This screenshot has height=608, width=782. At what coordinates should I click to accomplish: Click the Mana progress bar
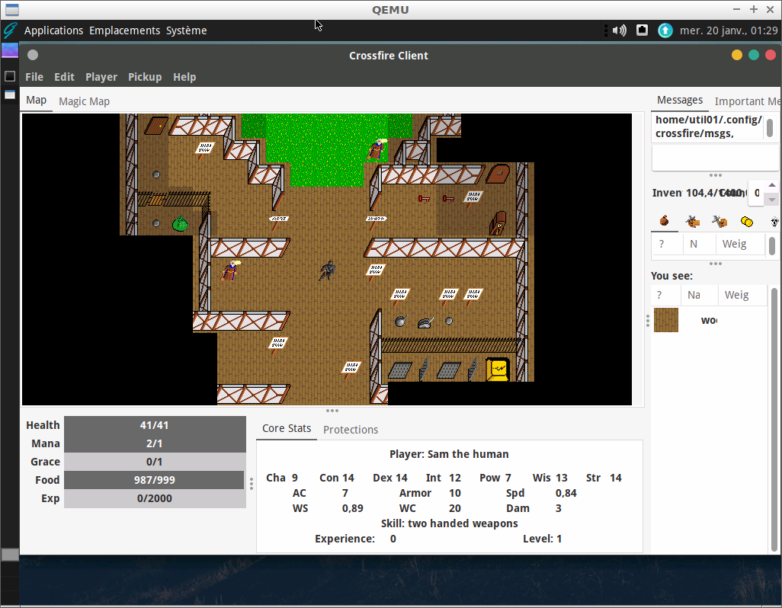tap(155, 443)
